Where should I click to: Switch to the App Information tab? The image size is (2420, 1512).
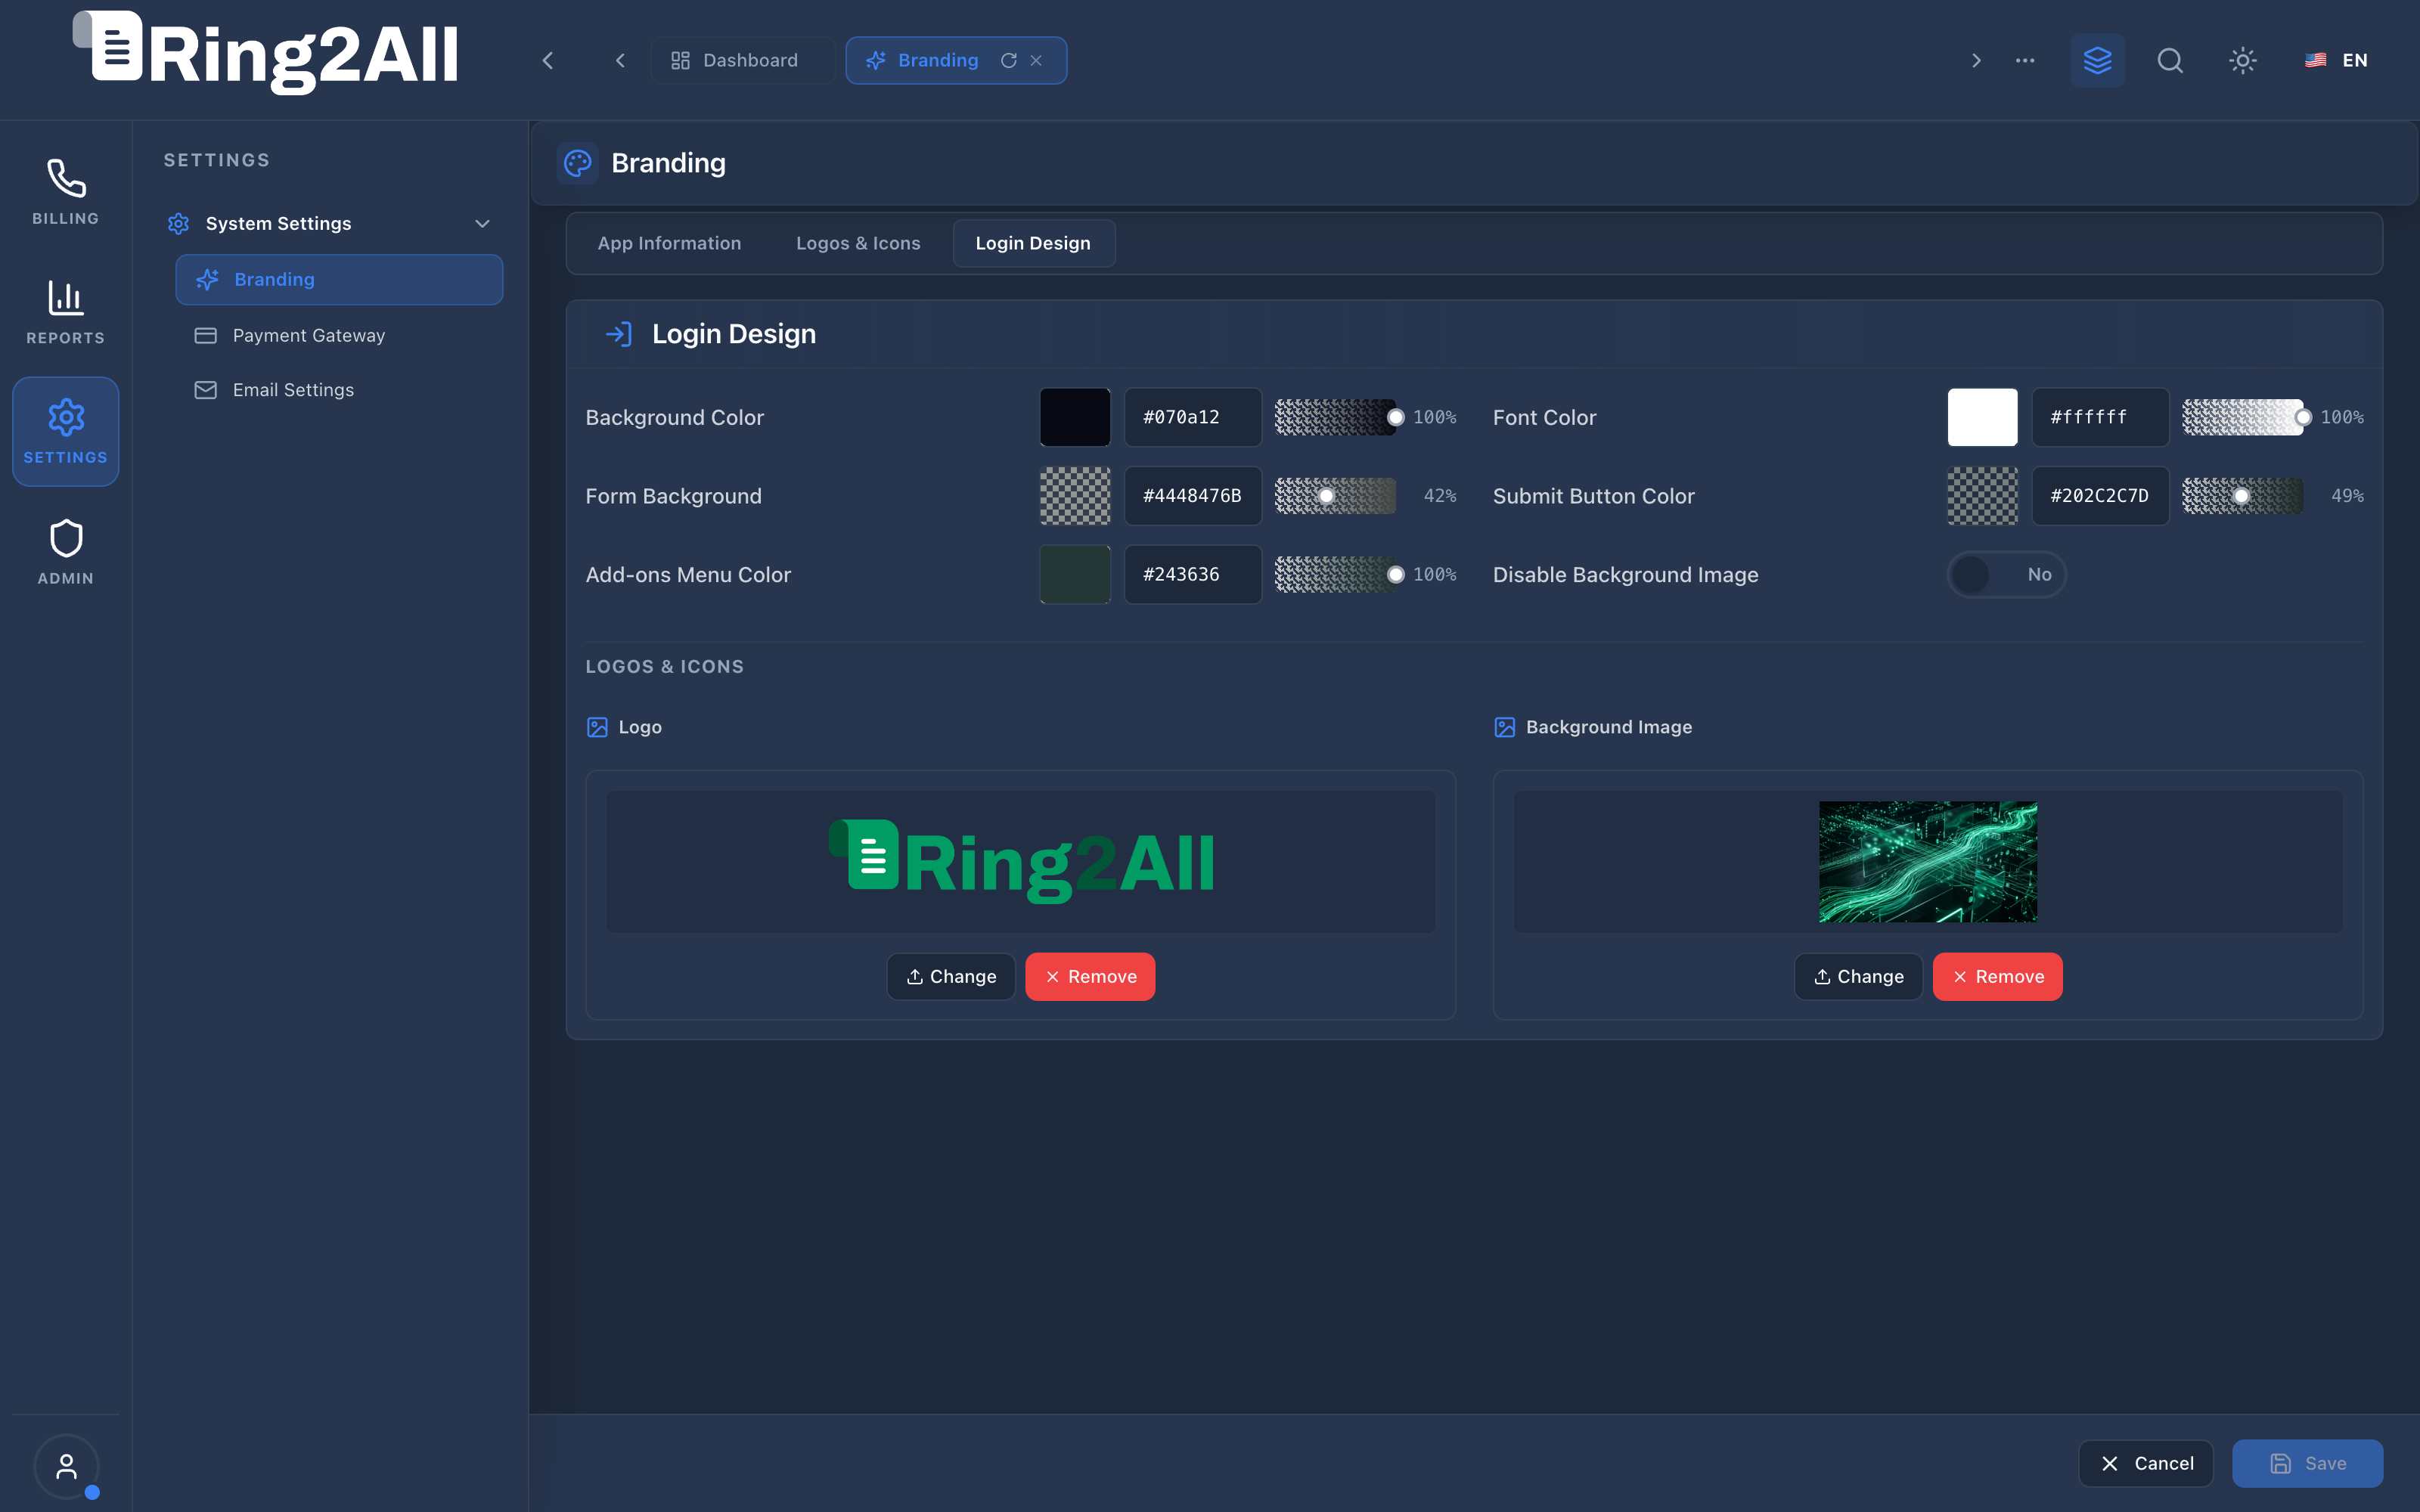[x=669, y=243]
